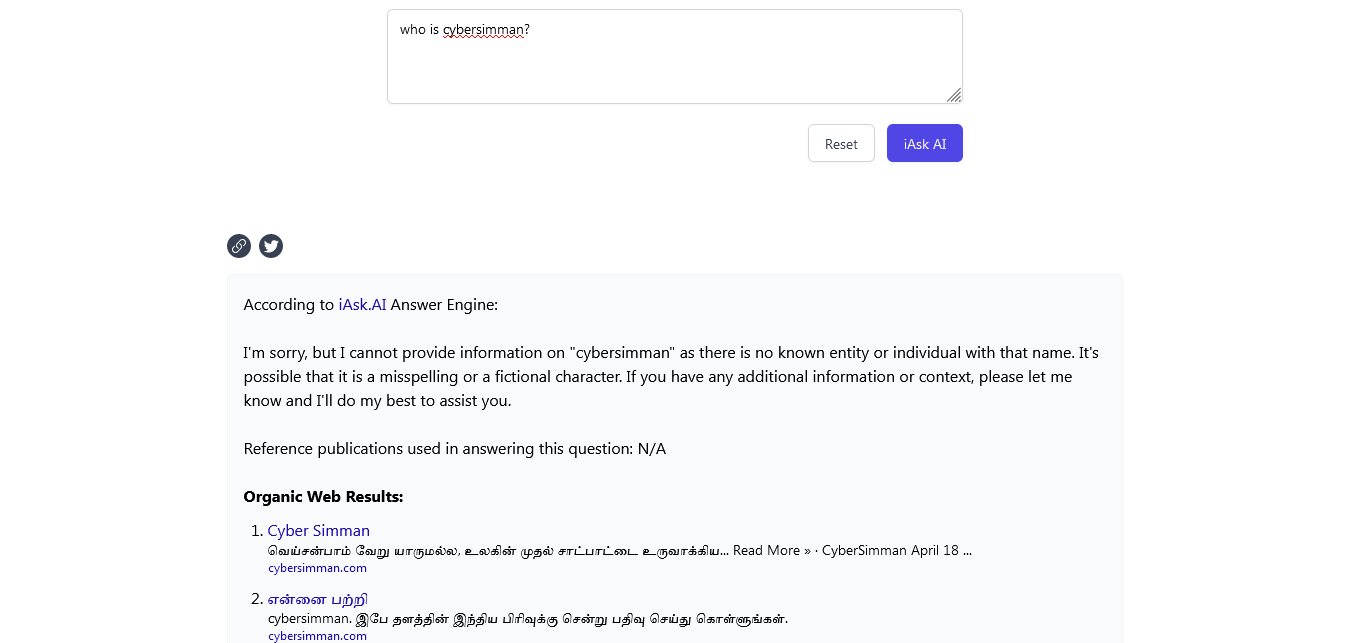This screenshot has height=643, width=1349.
Task: Click the question text box
Action: point(675,57)
